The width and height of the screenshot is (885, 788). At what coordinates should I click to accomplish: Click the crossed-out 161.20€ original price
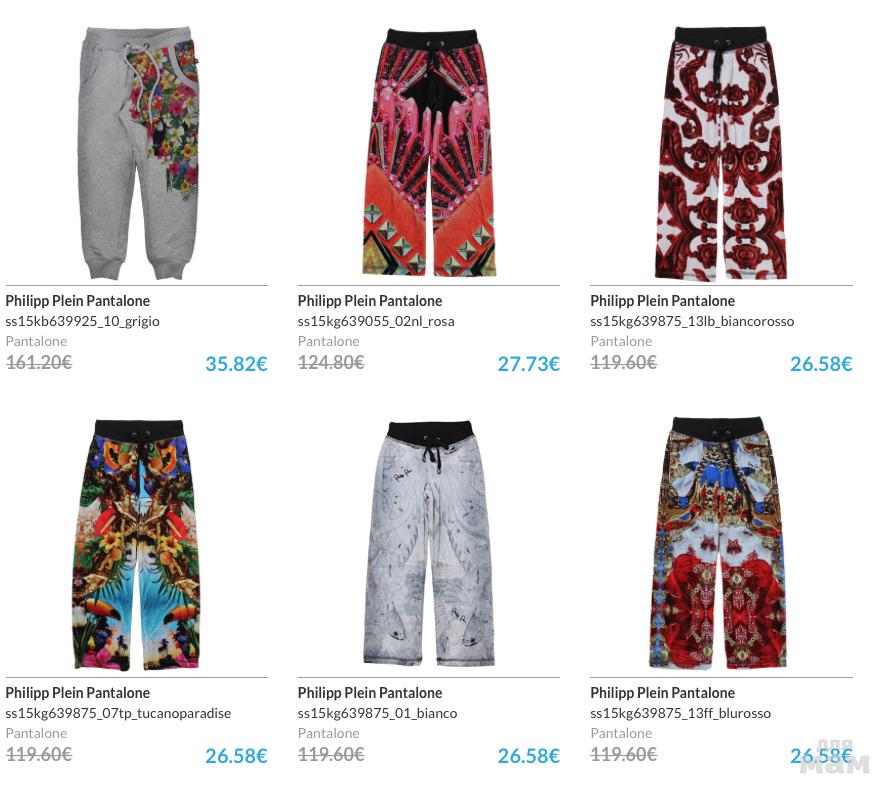[x=39, y=362]
